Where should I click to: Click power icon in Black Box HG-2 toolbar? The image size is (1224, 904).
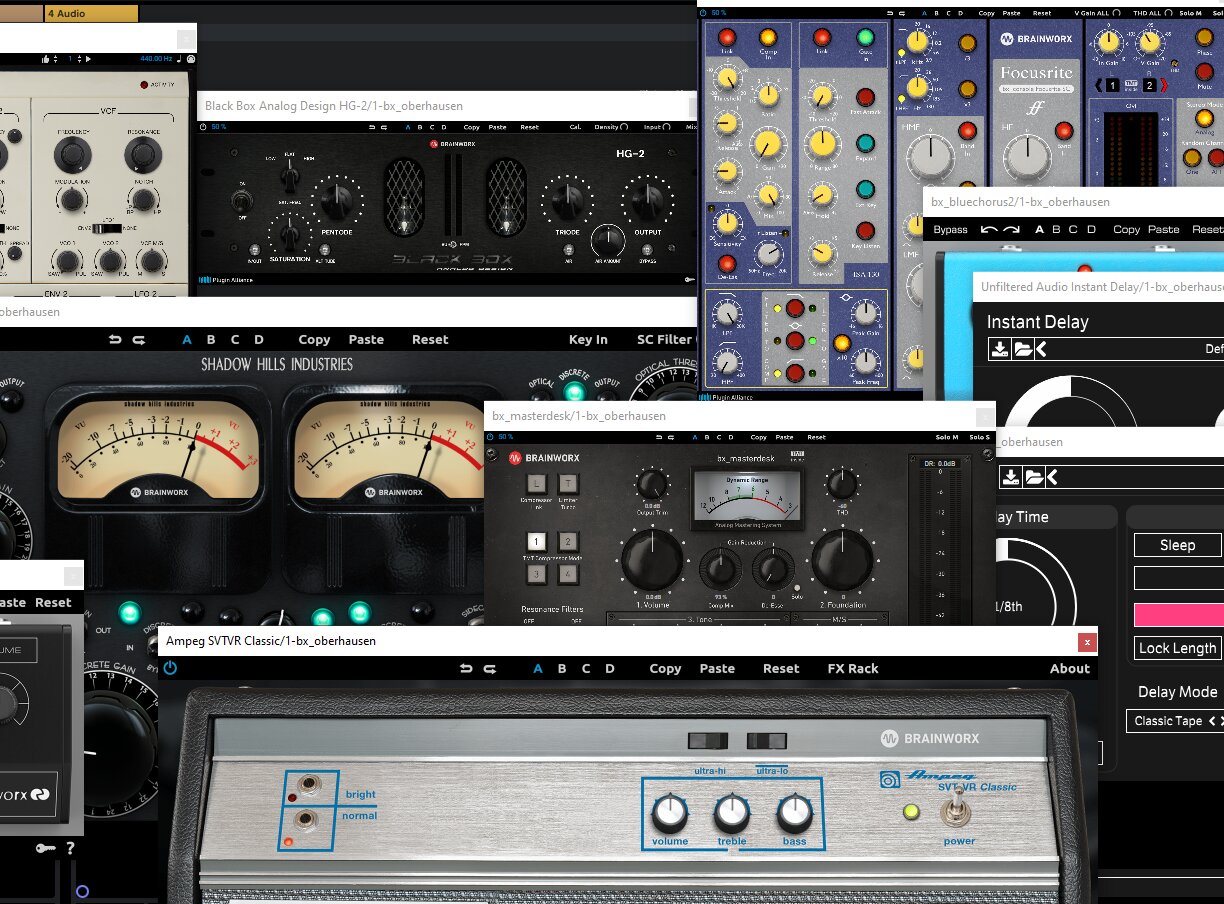point(203,127)
